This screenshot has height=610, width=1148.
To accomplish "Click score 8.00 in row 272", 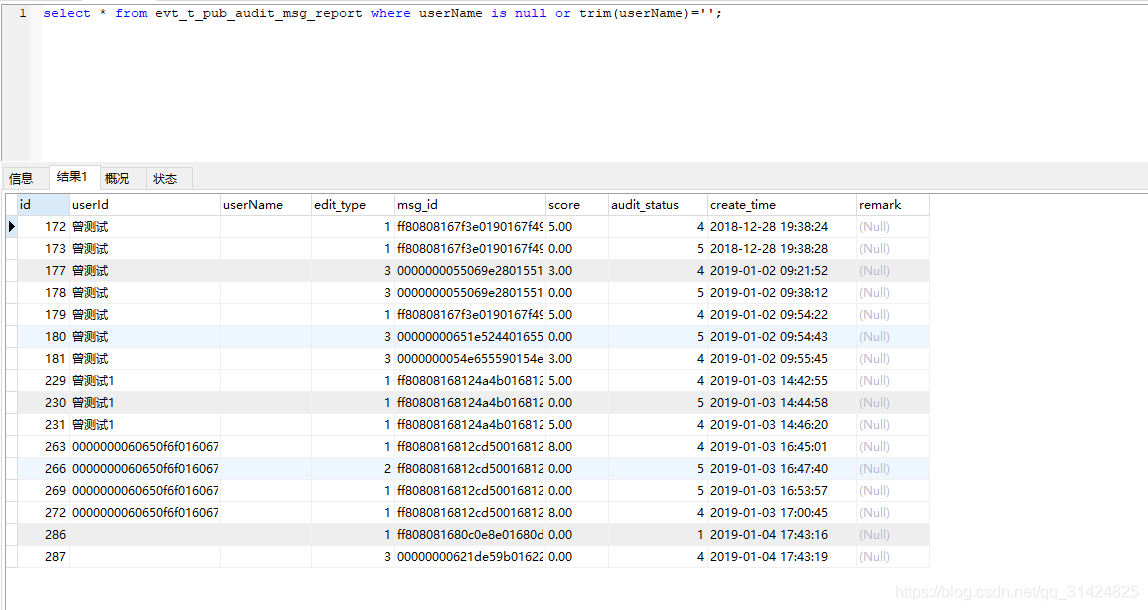I will (577, 513).
